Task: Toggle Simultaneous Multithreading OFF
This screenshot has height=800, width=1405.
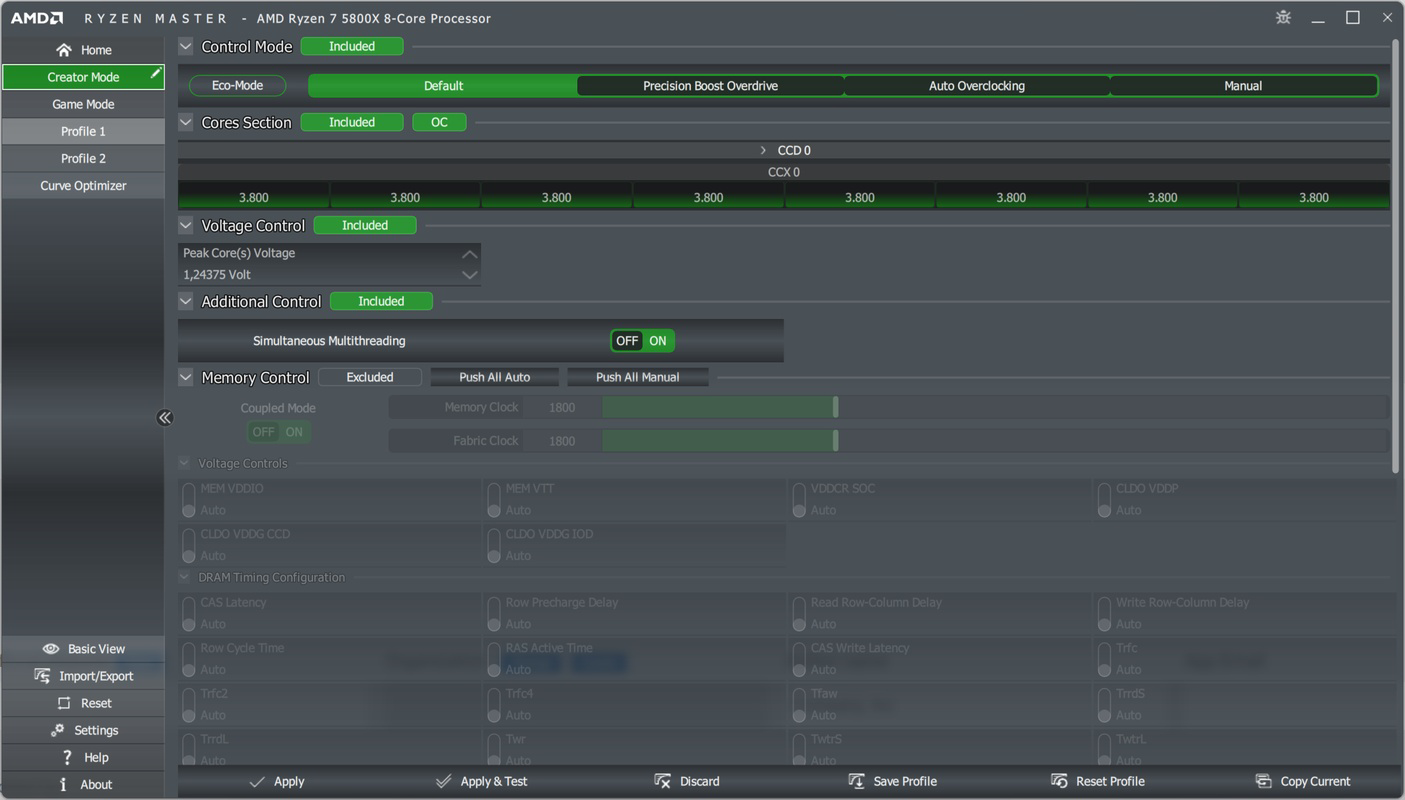Action: tap(627, 341)
